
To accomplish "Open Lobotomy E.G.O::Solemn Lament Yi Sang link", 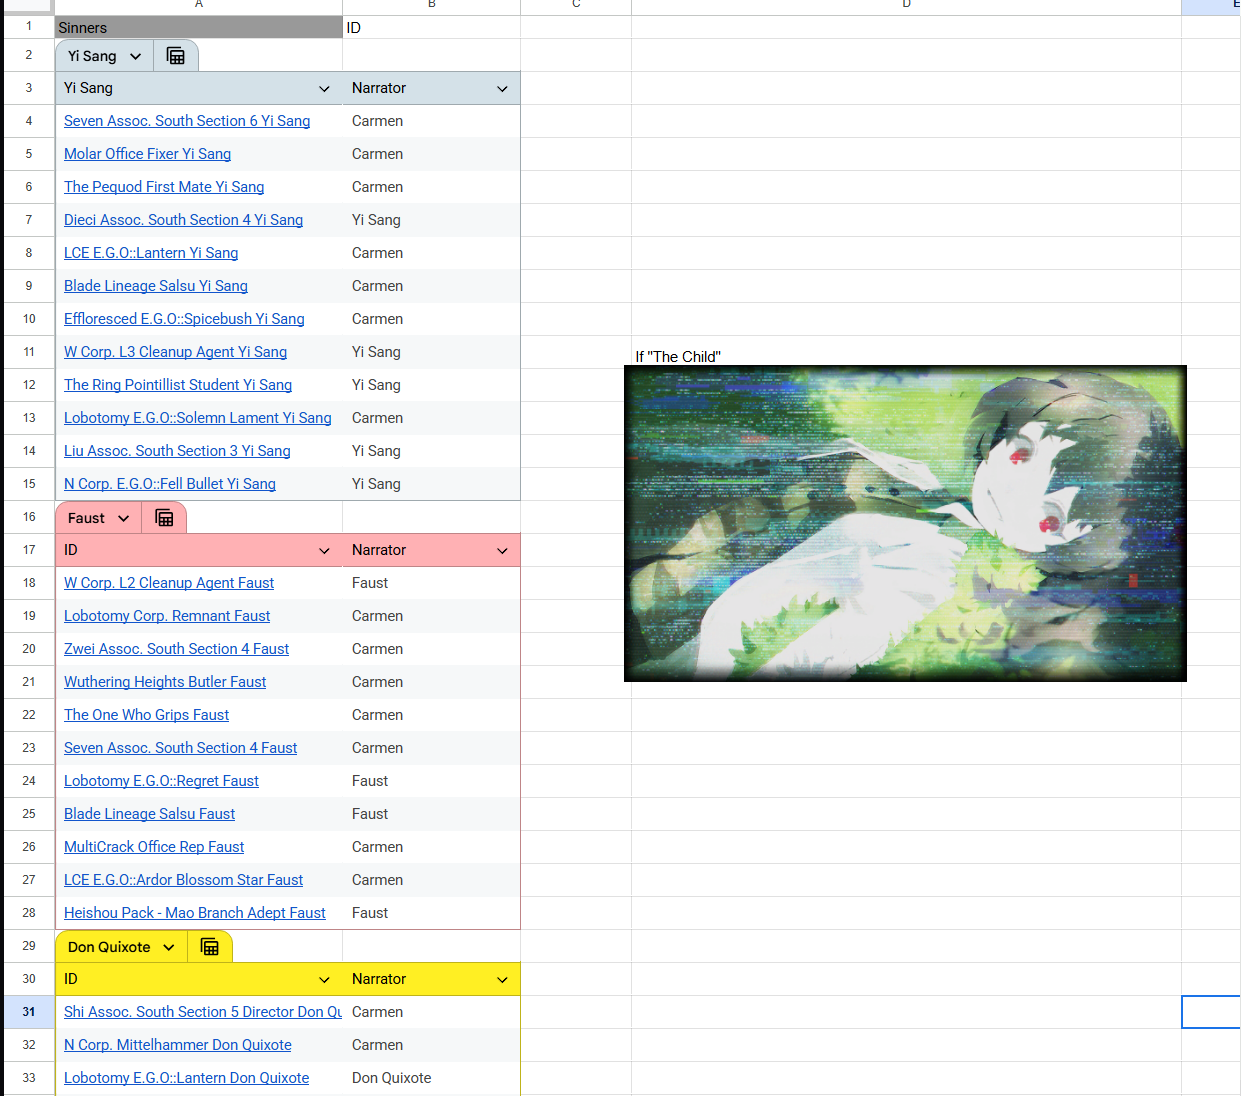I will click(x=198, y=418).
